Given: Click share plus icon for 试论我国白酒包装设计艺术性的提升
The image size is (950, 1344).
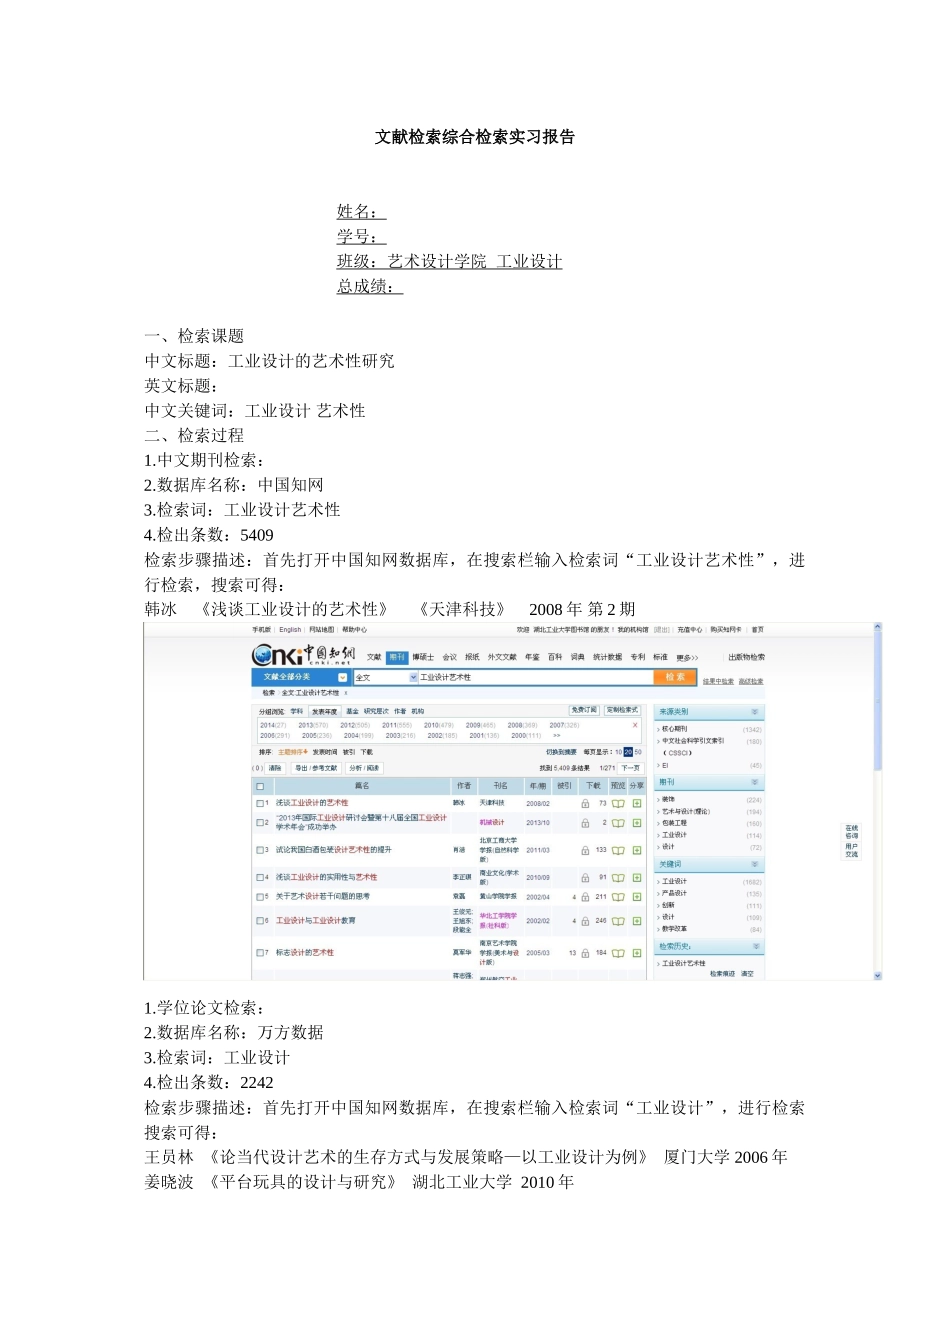Looking at the screenshot, I should click(x=637, y=850).
